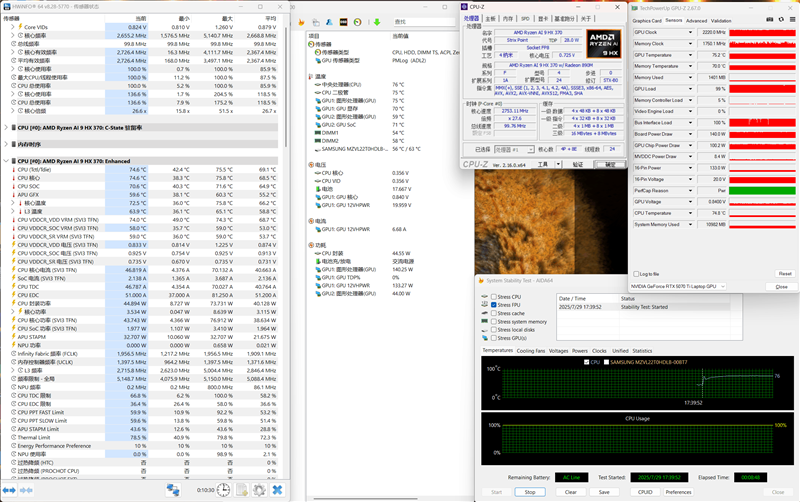
Task: Open the RTX 5070 Ti GPU selection dropdown
Action: tap(678, 287)
